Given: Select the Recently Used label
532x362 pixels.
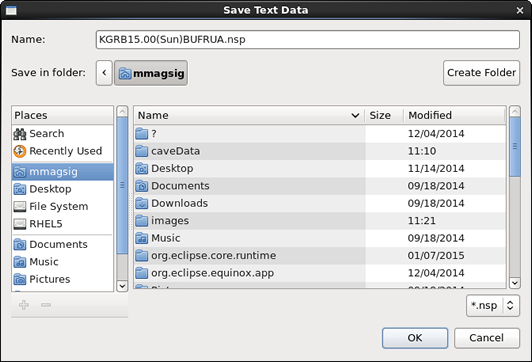Looking at the screenshot, I should pos(65,151).
